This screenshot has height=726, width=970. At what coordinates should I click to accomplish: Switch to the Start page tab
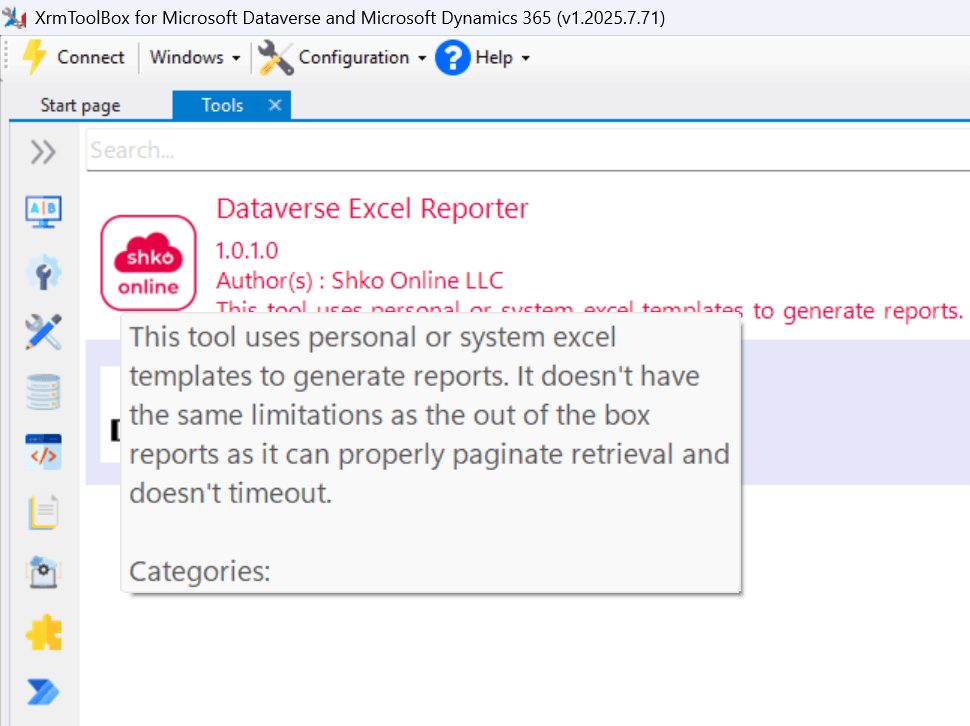point(80,106)
